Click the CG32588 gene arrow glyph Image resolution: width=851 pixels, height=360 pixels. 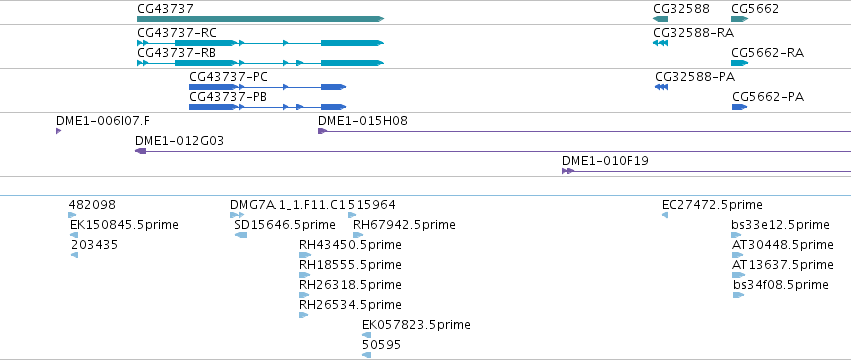click(661, 19)
